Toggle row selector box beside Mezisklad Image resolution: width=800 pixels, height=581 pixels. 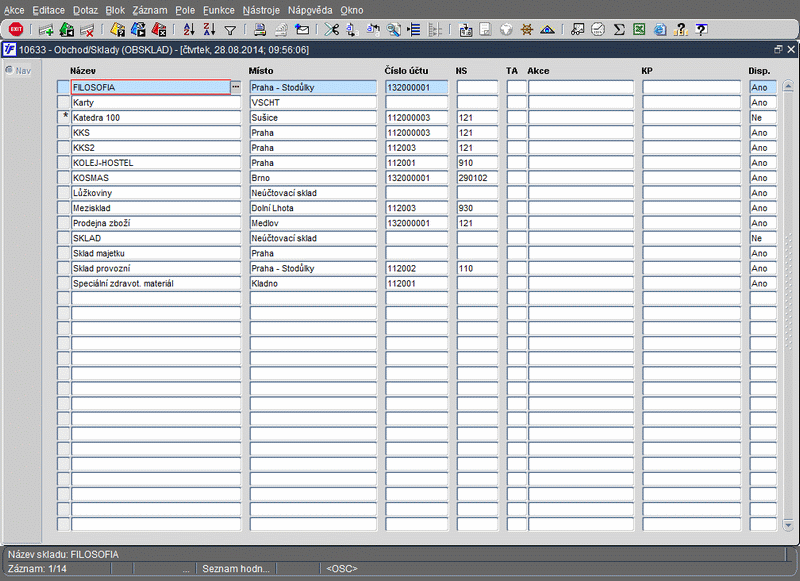click(63, 208)
